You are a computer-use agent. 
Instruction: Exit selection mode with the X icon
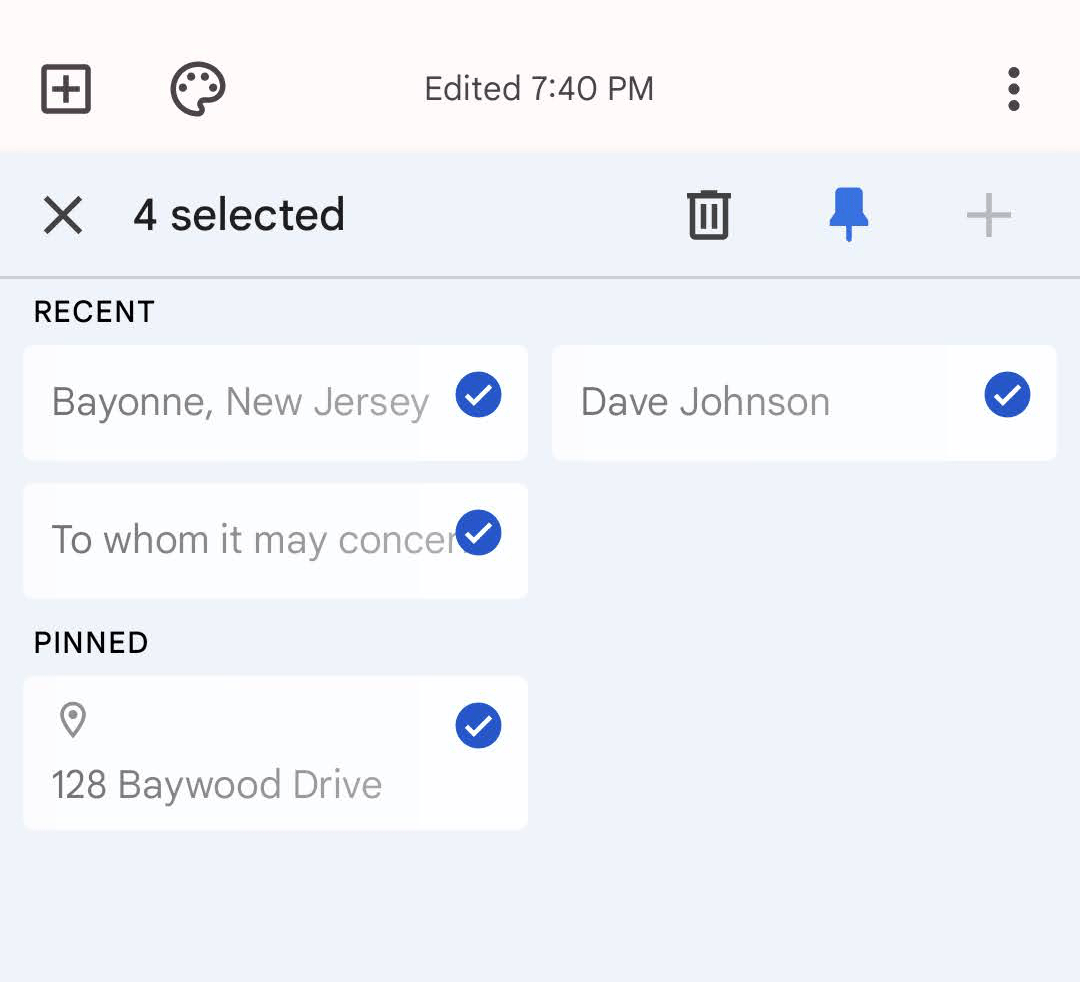pyautogui.click(x=63, y=215)
